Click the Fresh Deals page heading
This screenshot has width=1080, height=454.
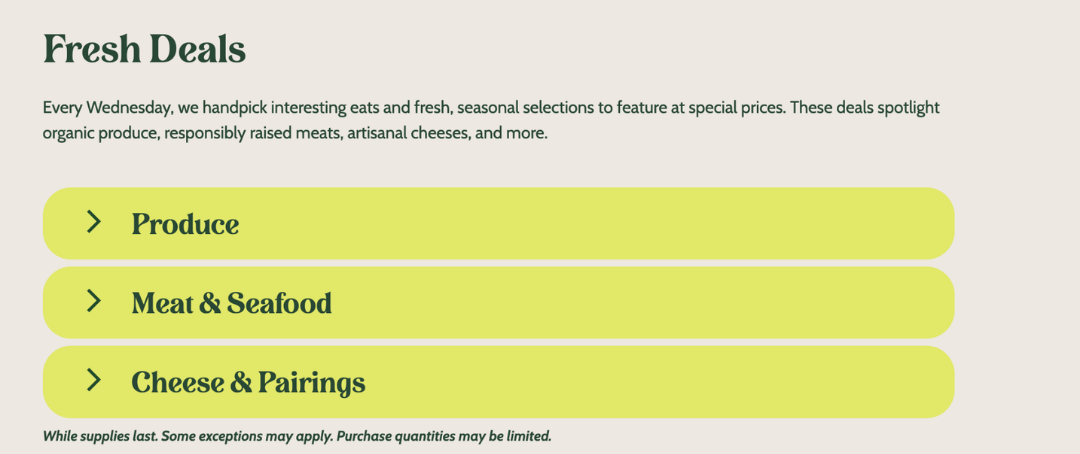coord(144,50)
